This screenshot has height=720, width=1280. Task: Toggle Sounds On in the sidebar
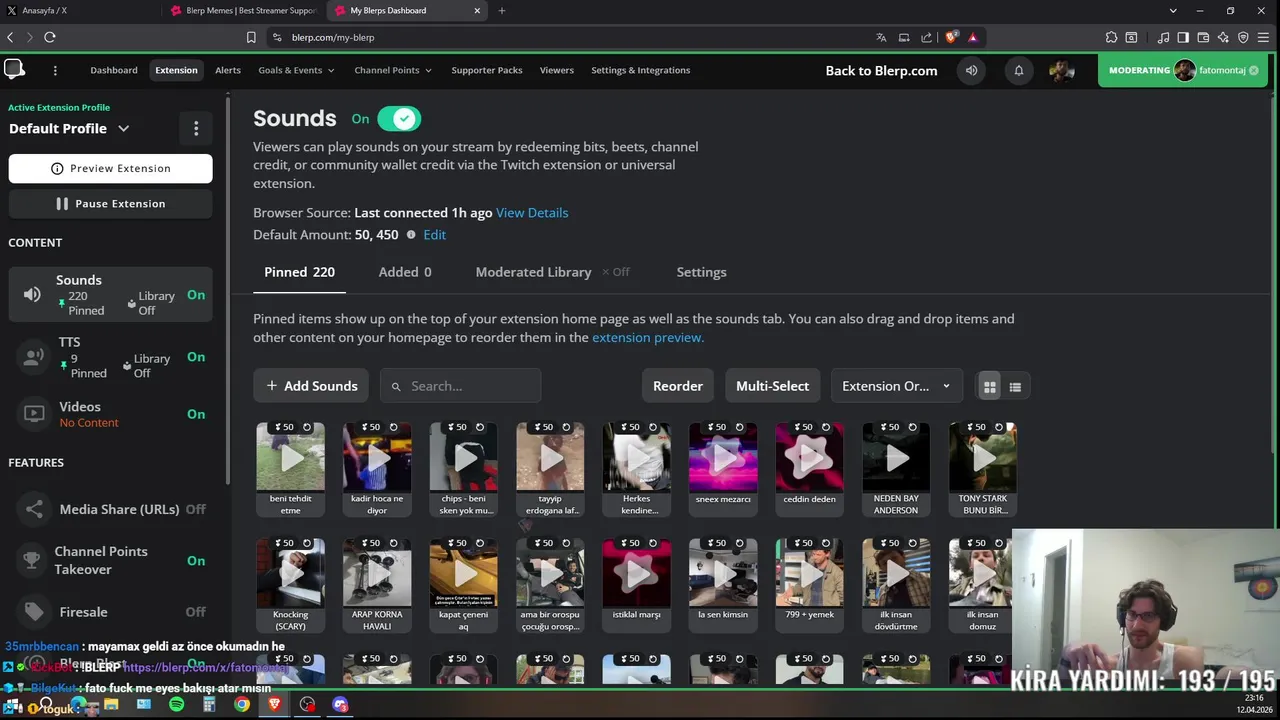click(196, 295)
